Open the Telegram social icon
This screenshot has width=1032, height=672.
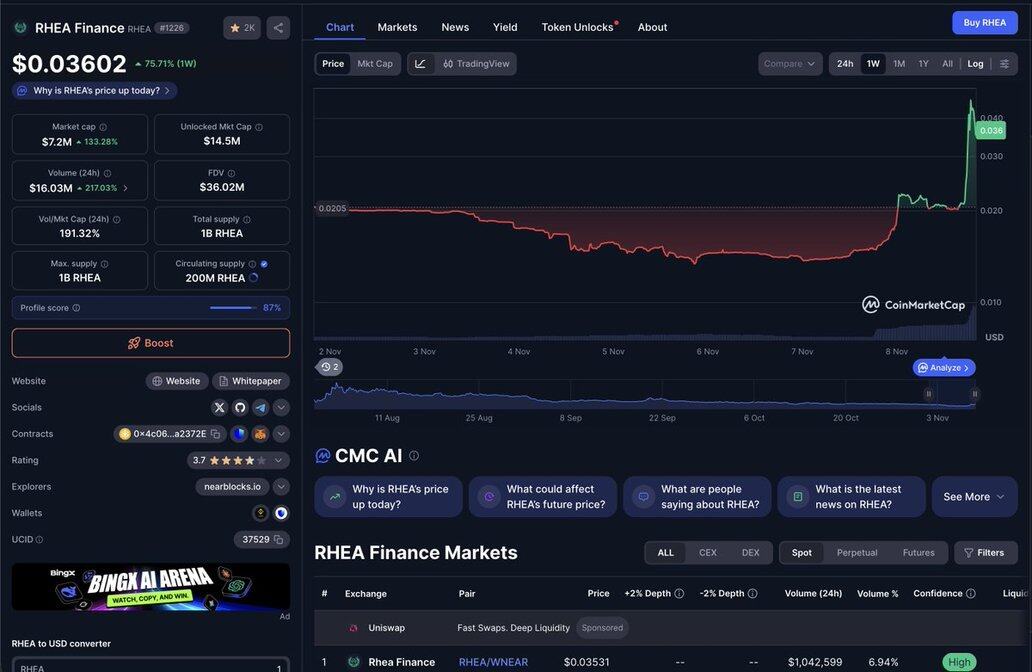click(x=260, y=407)
